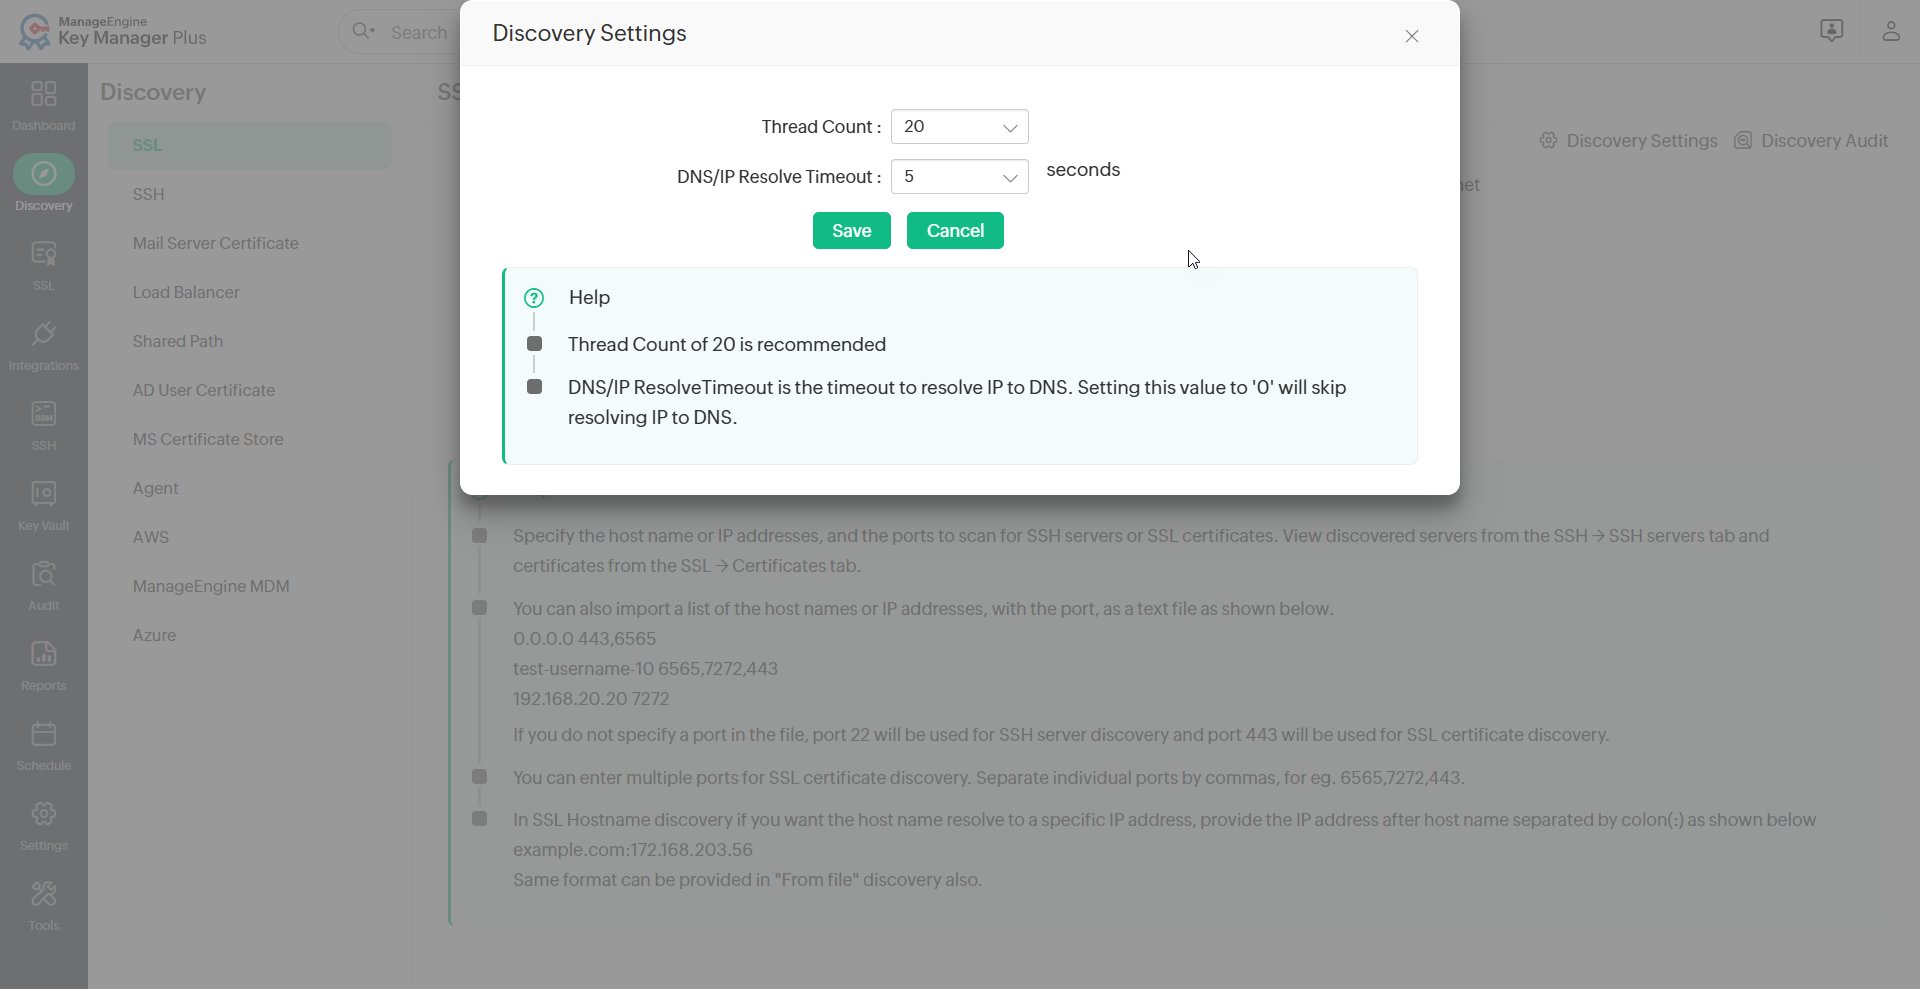Viewport: 1920px width, 989px height.
Task: Open the Settings gear in sidebar
Action: (x=43, y=815)
